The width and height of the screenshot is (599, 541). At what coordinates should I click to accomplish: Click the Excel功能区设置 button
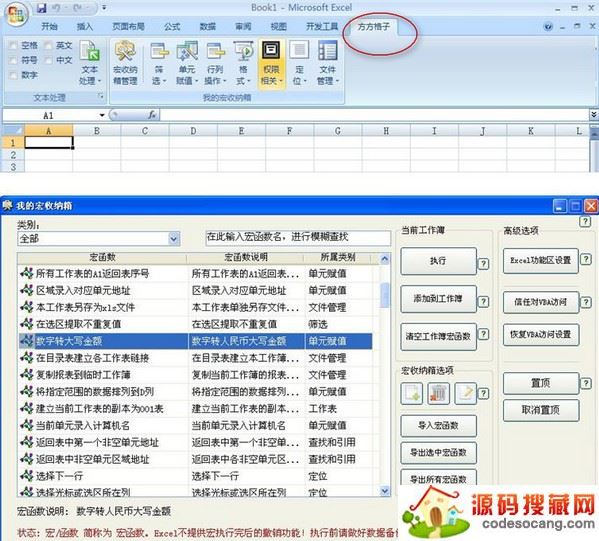click(x=540, y=261)
